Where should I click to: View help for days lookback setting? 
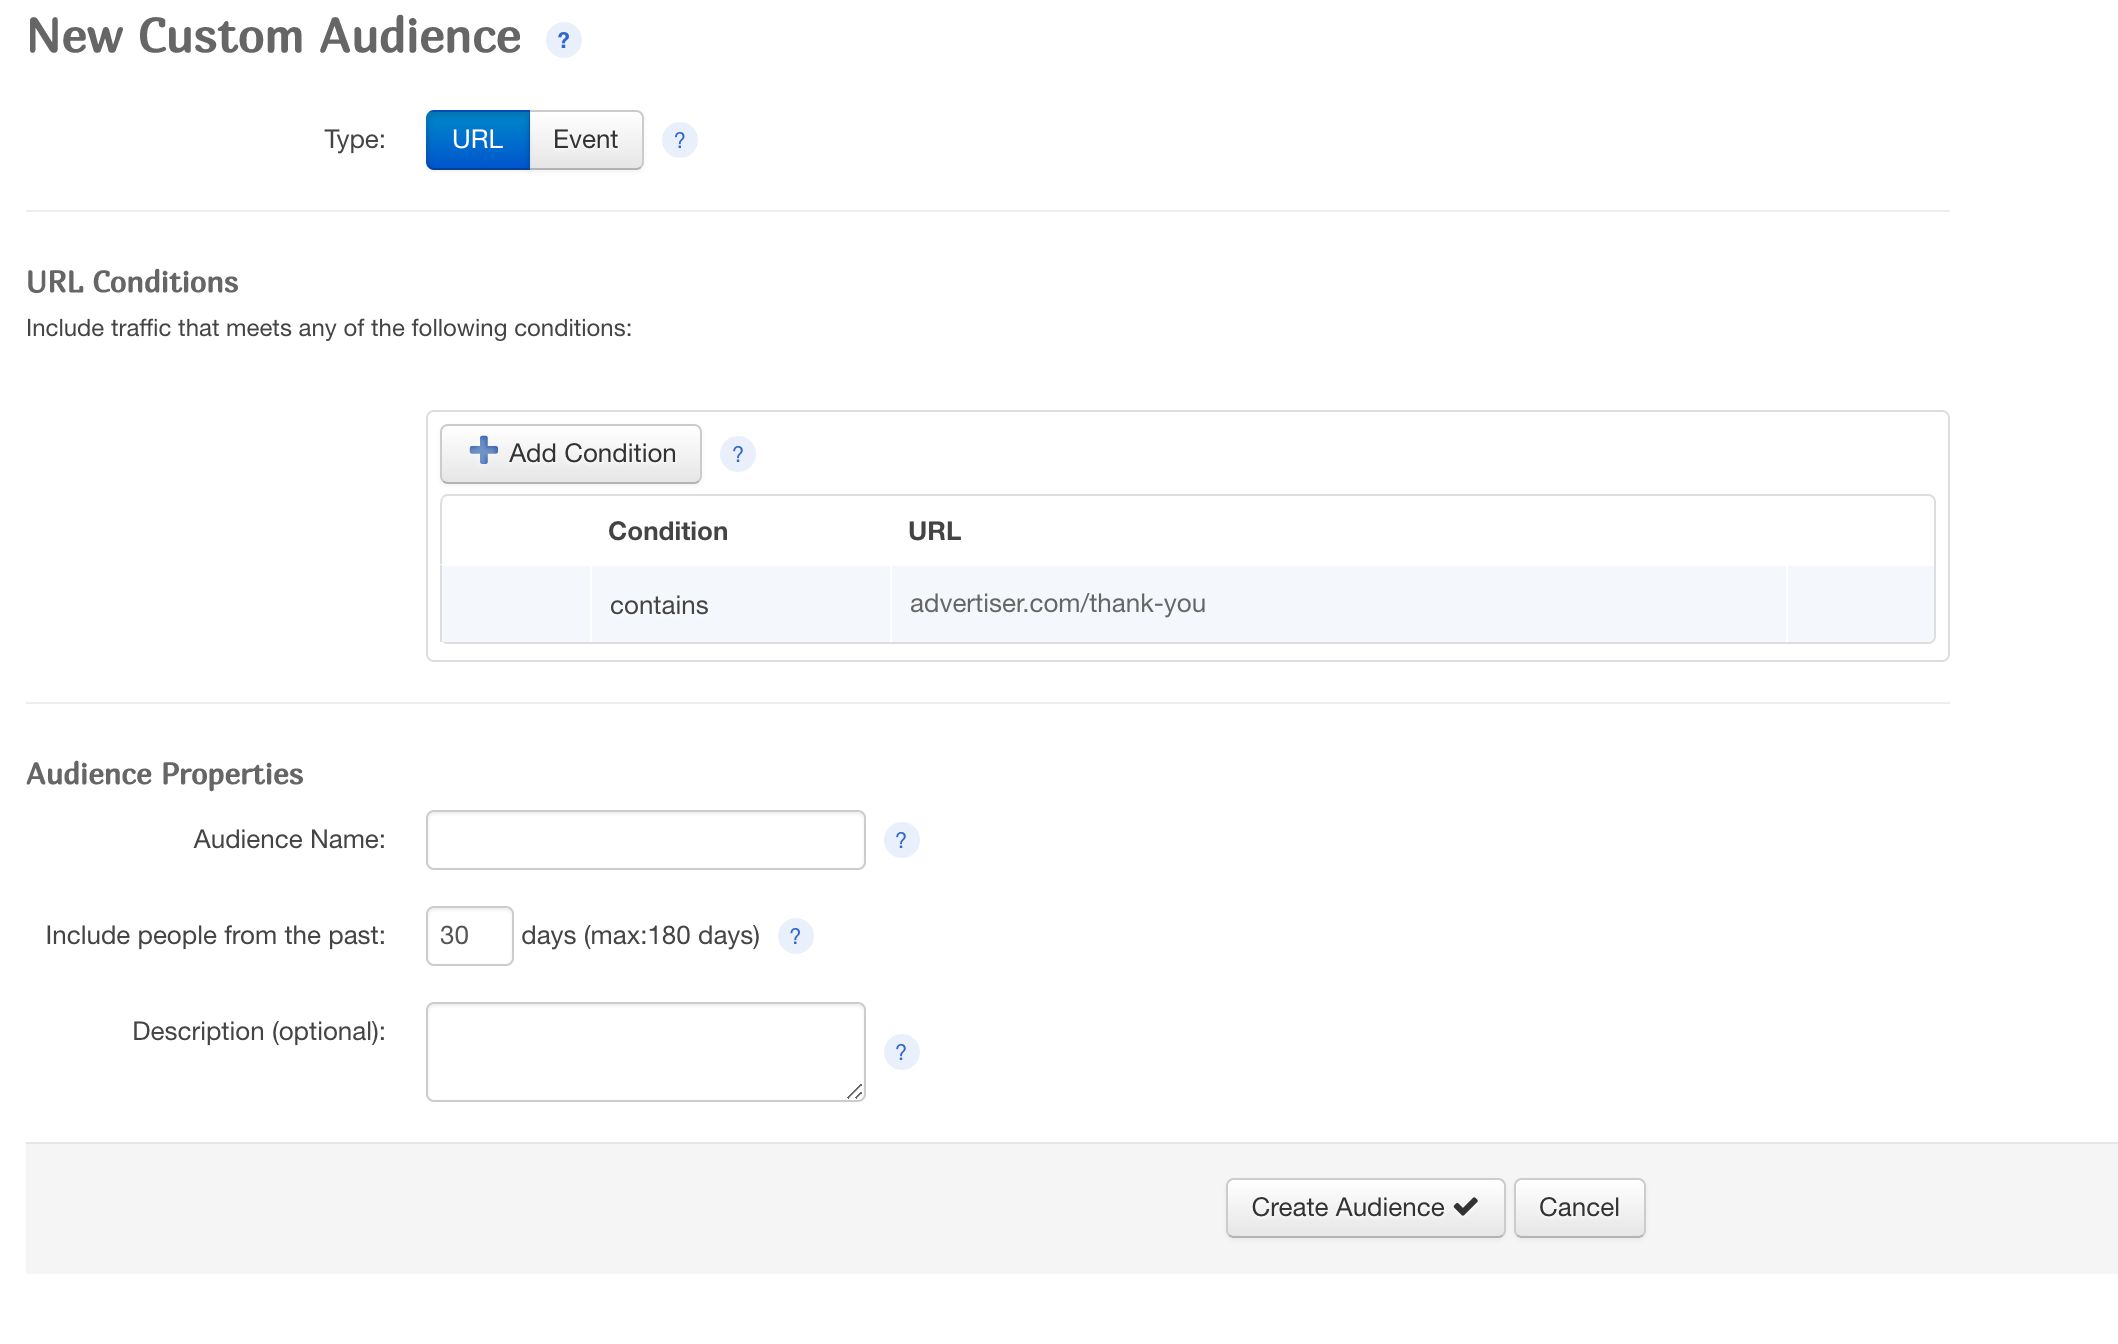[x=795, y=936]
